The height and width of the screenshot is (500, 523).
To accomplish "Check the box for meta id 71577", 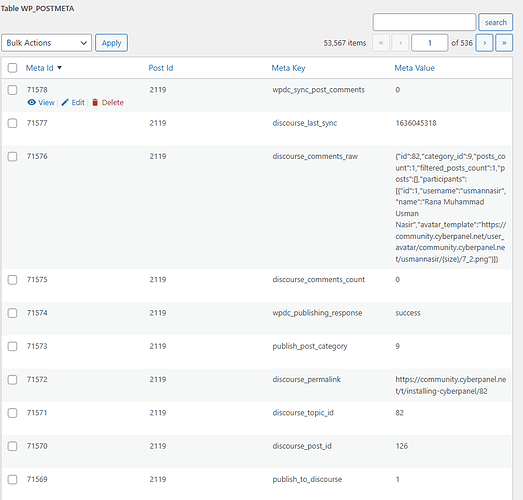I will [x=12, y=123].
